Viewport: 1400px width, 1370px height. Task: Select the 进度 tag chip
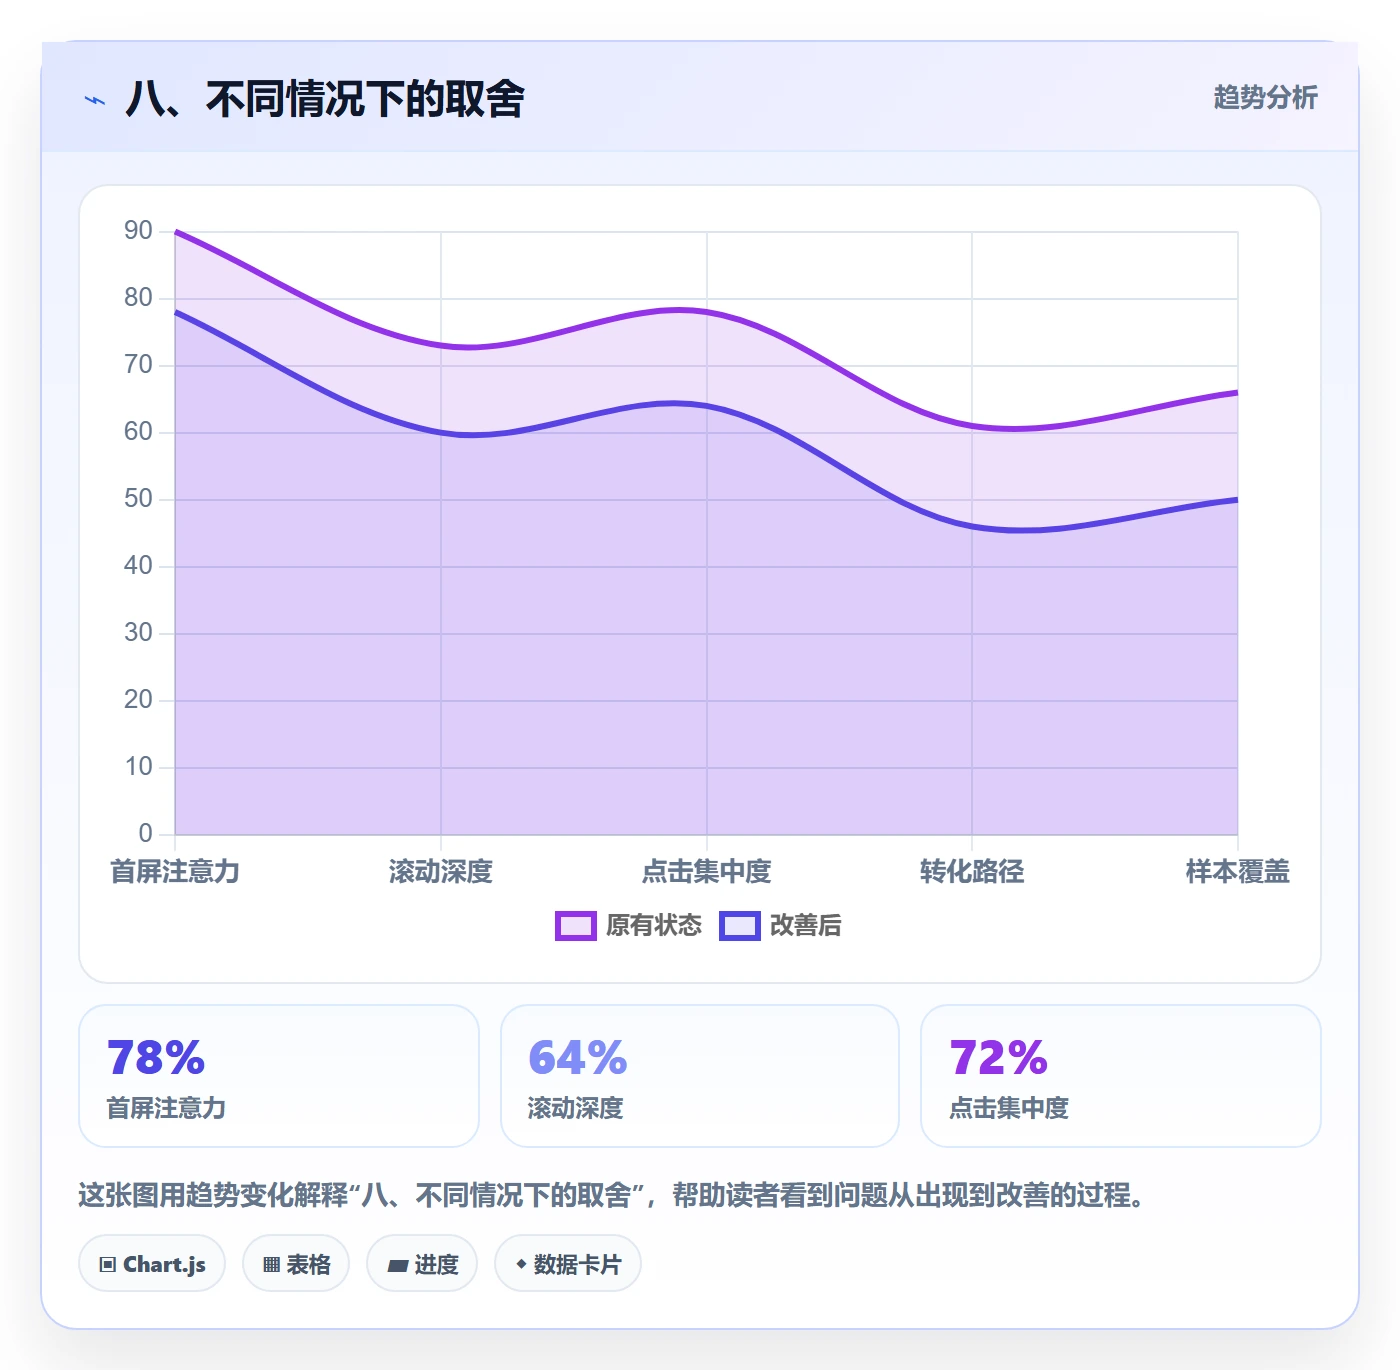click(x=422, y=1264)
